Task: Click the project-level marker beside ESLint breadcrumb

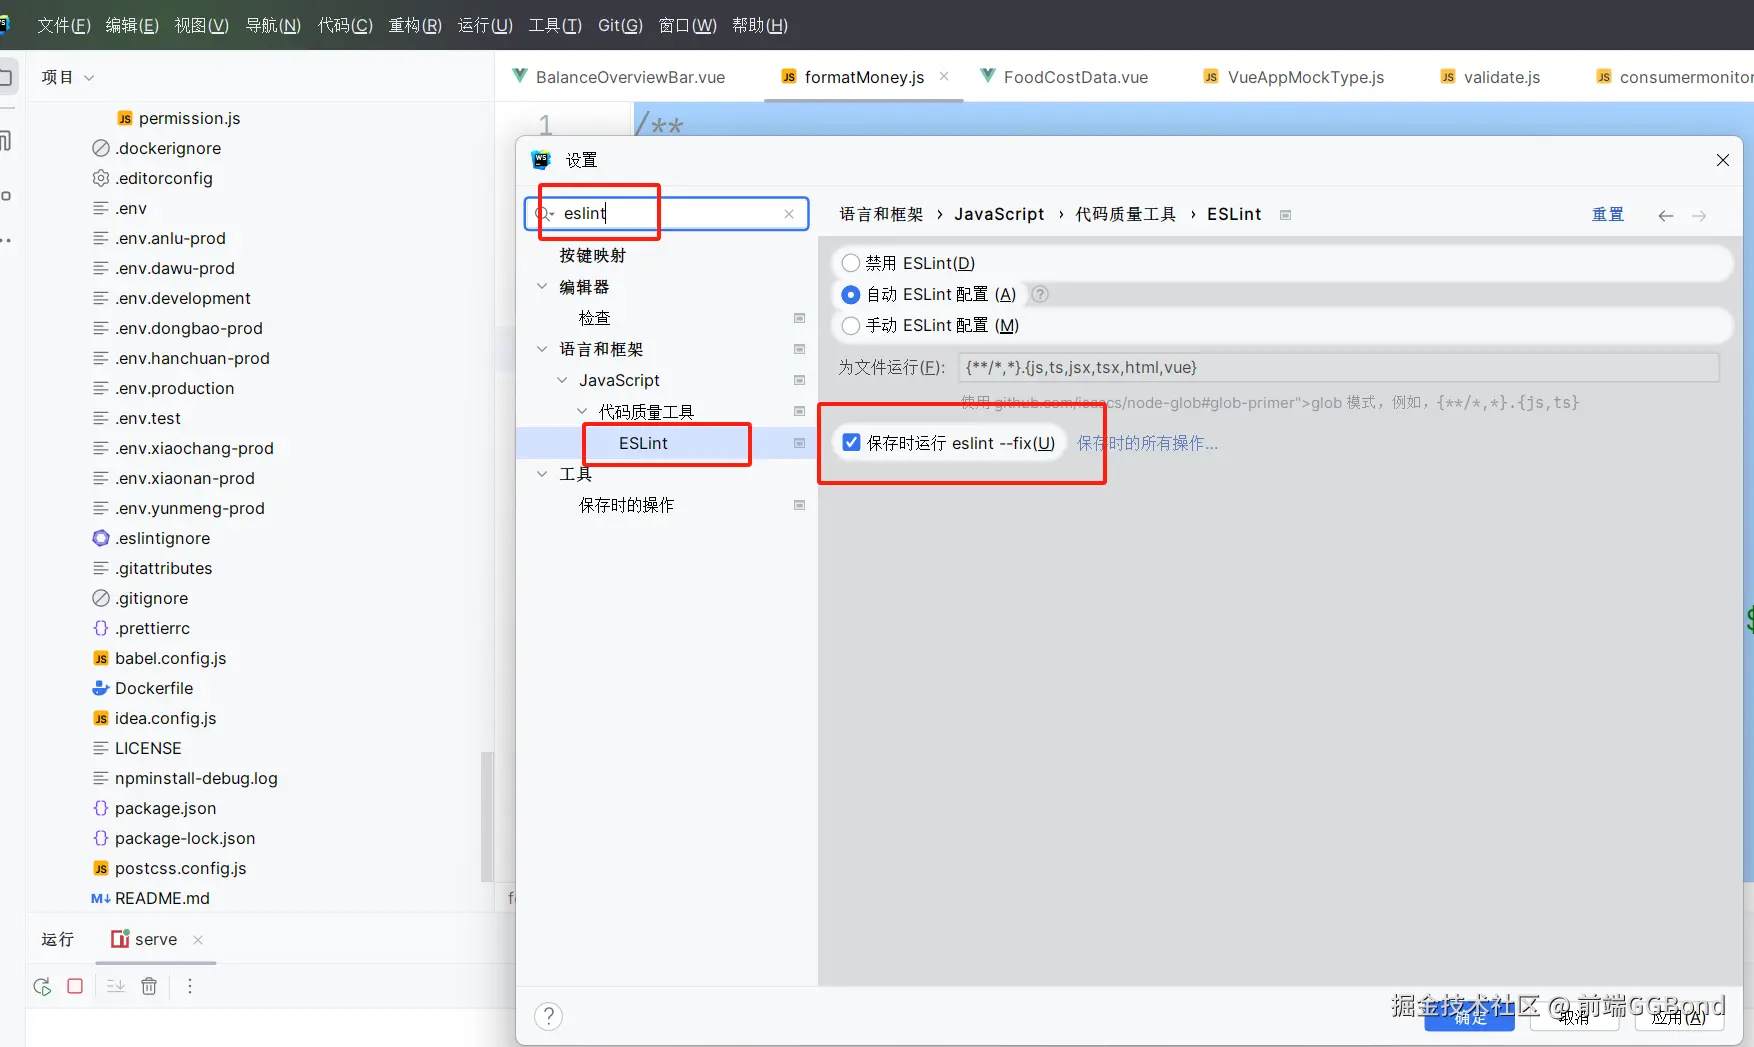Action: pyautogui.click(x=1286, y=215)
